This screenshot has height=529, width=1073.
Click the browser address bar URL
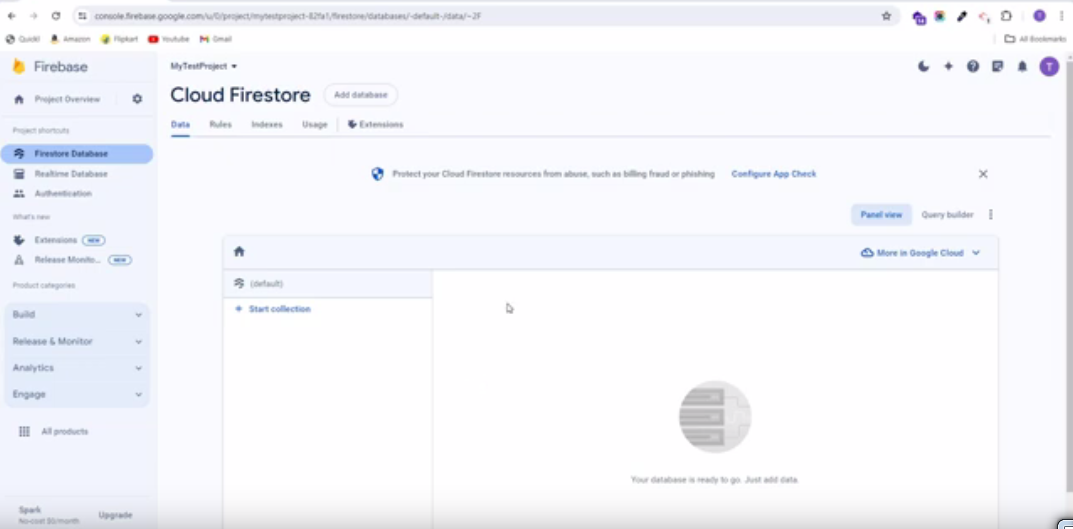click(287, 16)
